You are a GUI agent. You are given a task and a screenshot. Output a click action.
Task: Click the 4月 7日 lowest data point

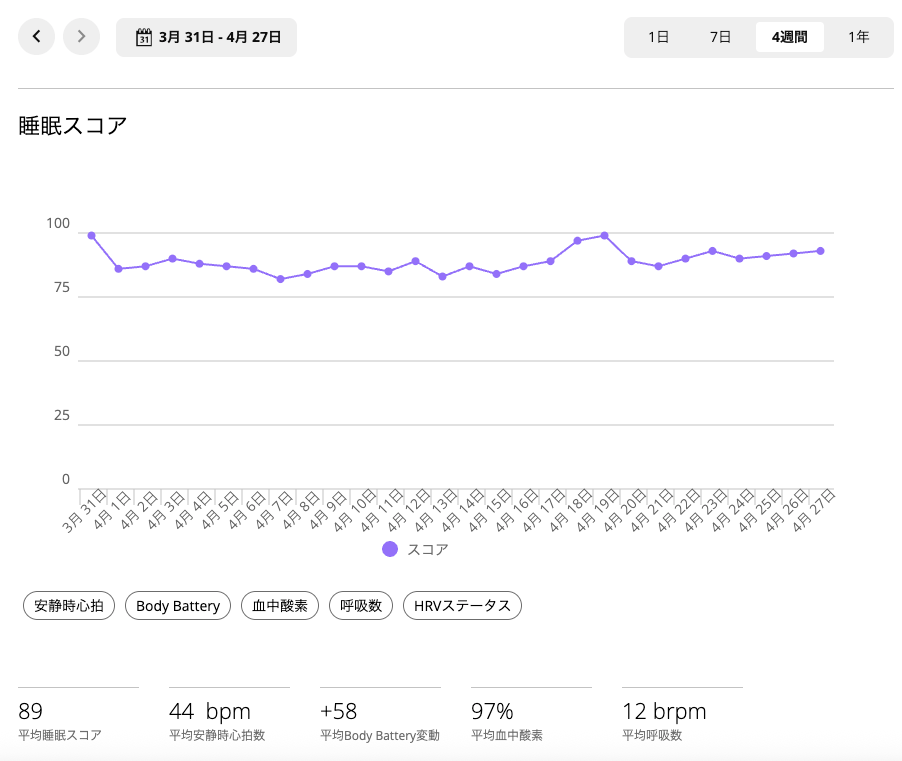(x=280, y=279)
